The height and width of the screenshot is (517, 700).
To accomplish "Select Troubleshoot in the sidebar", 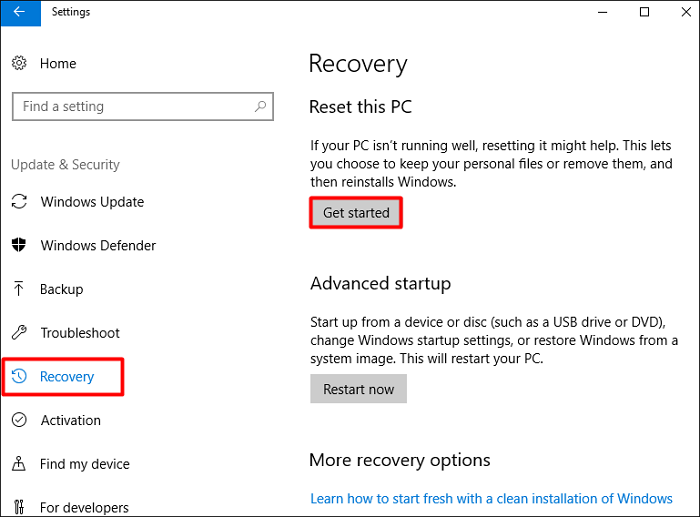I will point(80,333).
